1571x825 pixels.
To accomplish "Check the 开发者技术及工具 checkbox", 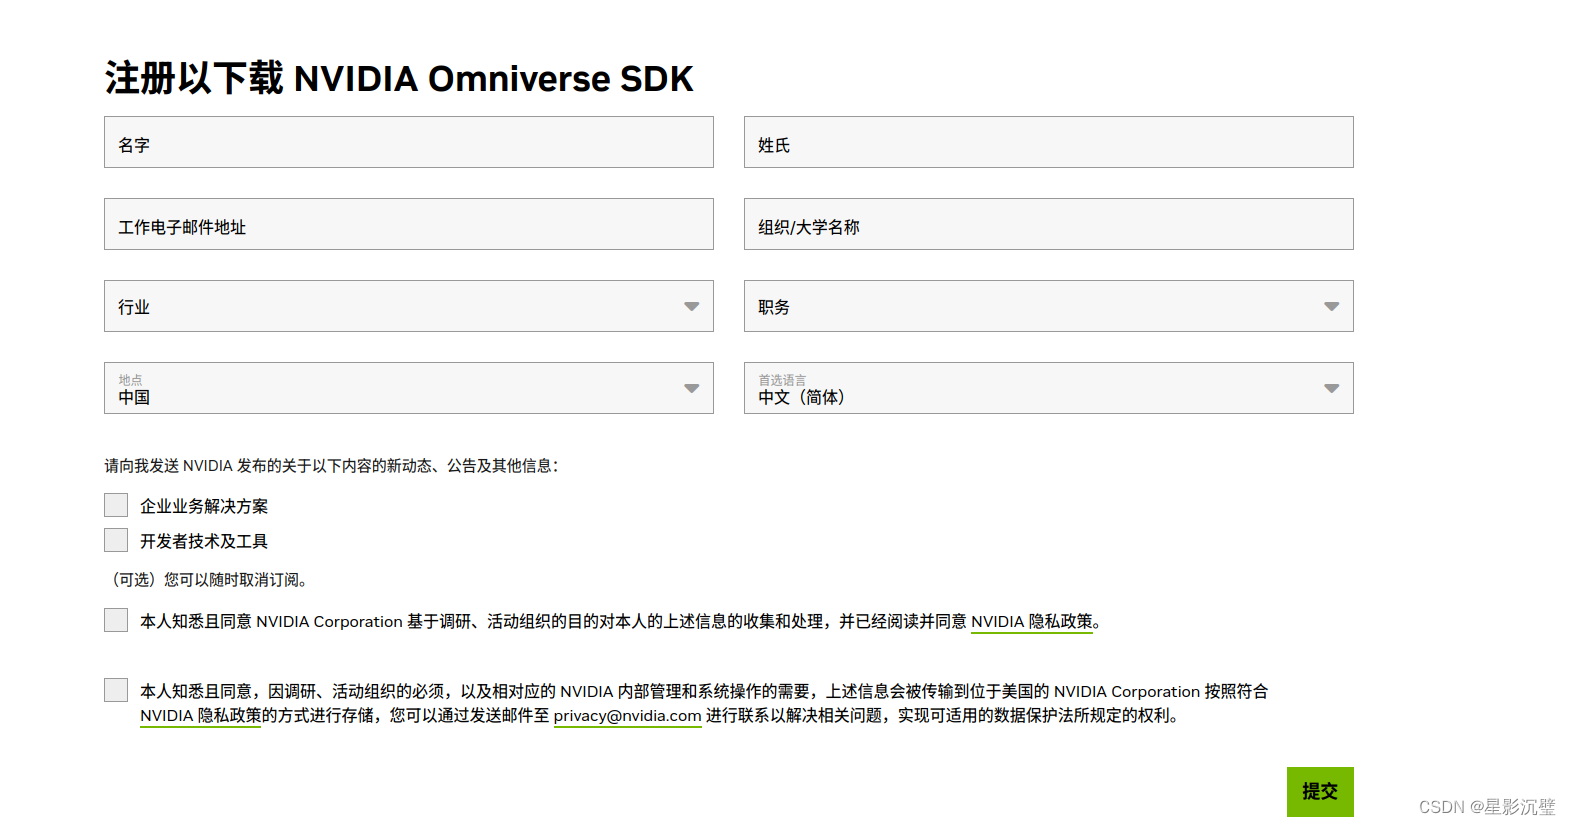I will point(116,540).
